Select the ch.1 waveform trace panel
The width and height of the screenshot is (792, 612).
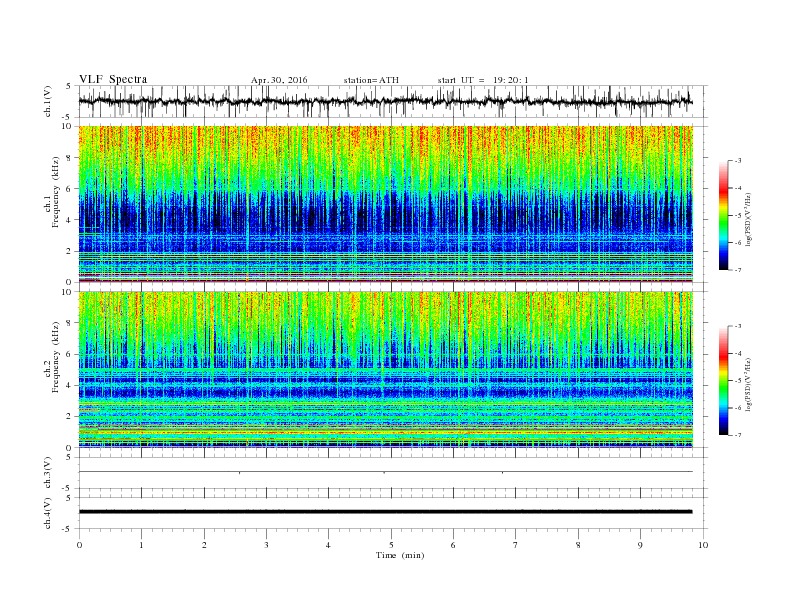point(393,101)
